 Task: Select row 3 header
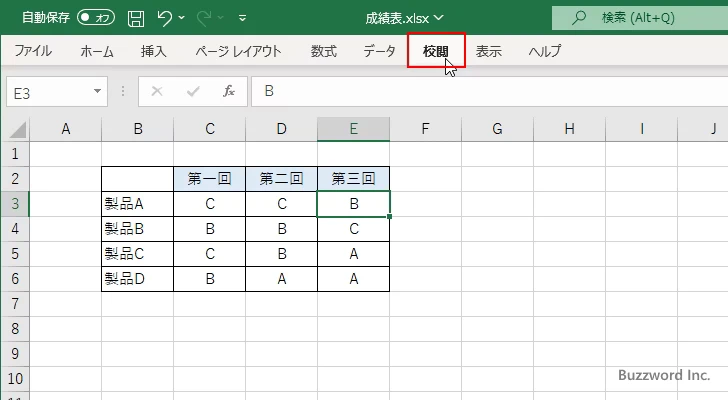(x=15, y=204)
